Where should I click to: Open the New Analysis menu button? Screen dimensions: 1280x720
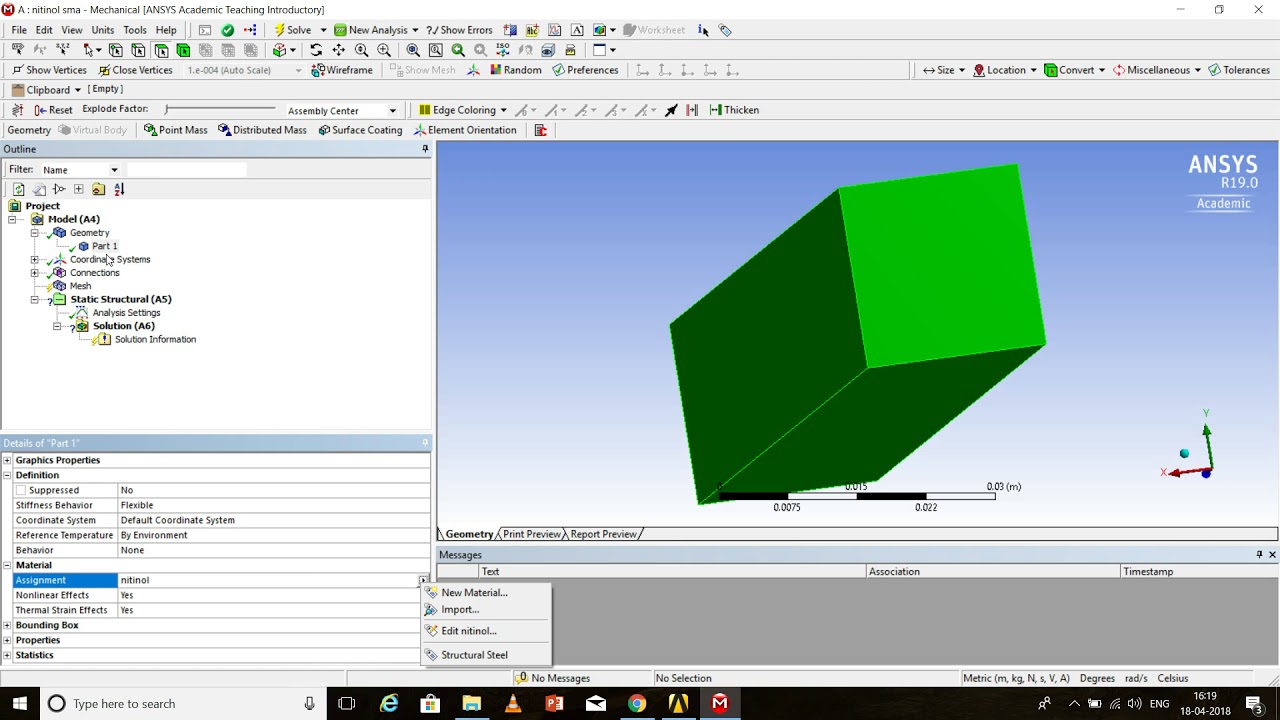click(376, 30)
